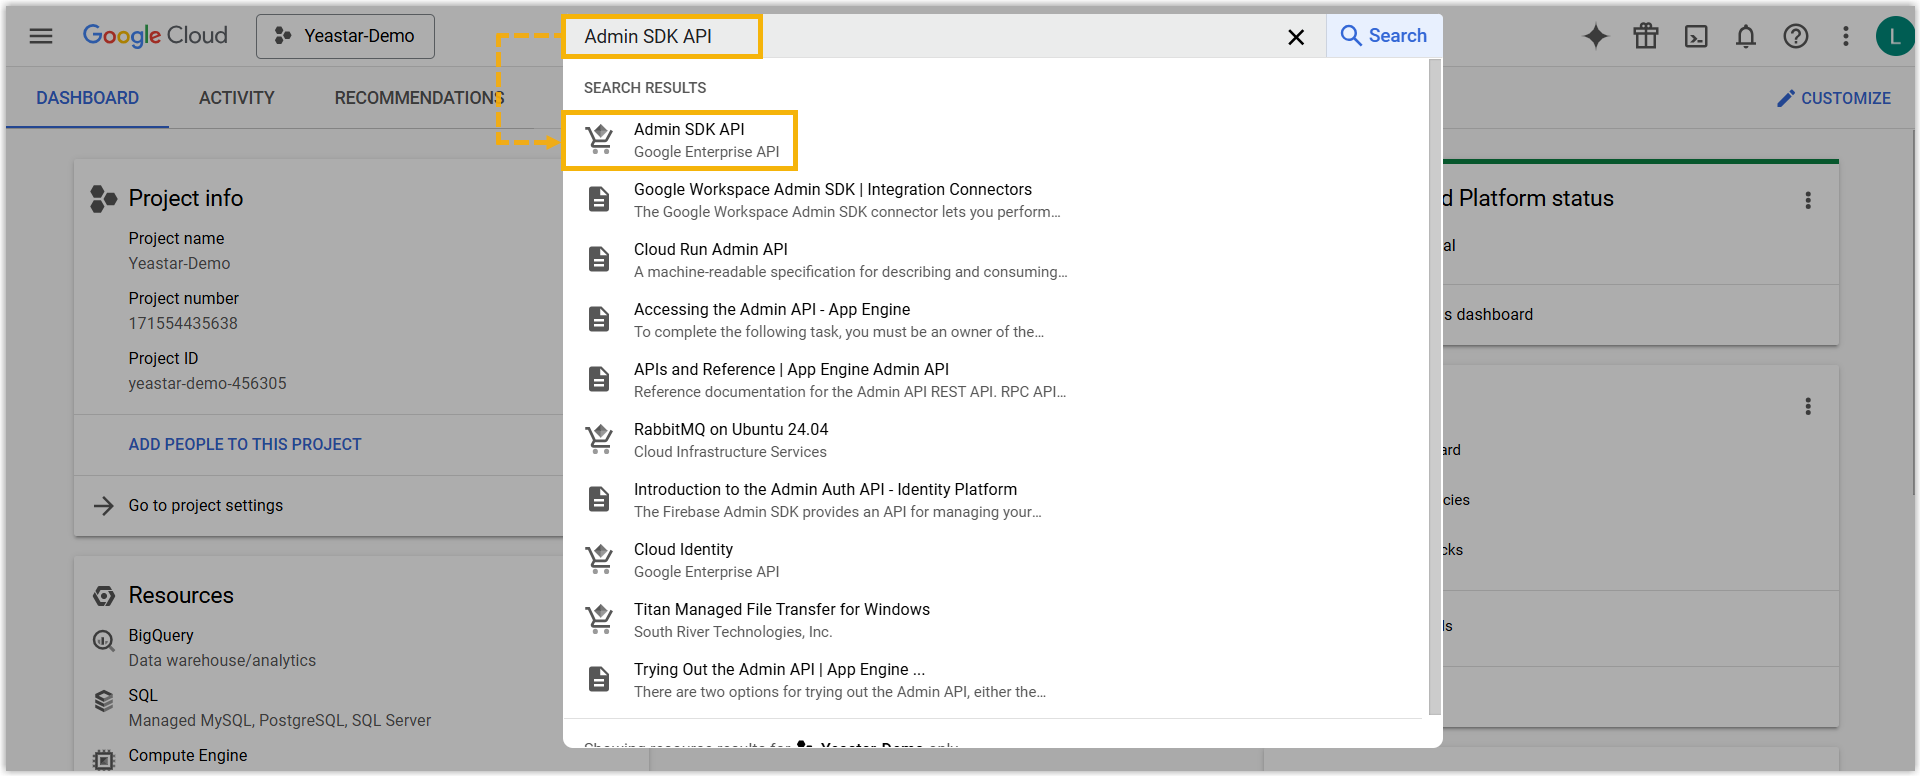Click the free trial gift icon
This screenshot has width=1921, height=777.
(x=1646, y=36)
